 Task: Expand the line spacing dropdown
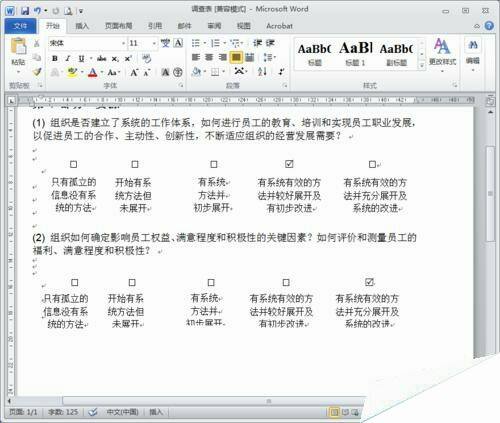(x=270, y=57)
